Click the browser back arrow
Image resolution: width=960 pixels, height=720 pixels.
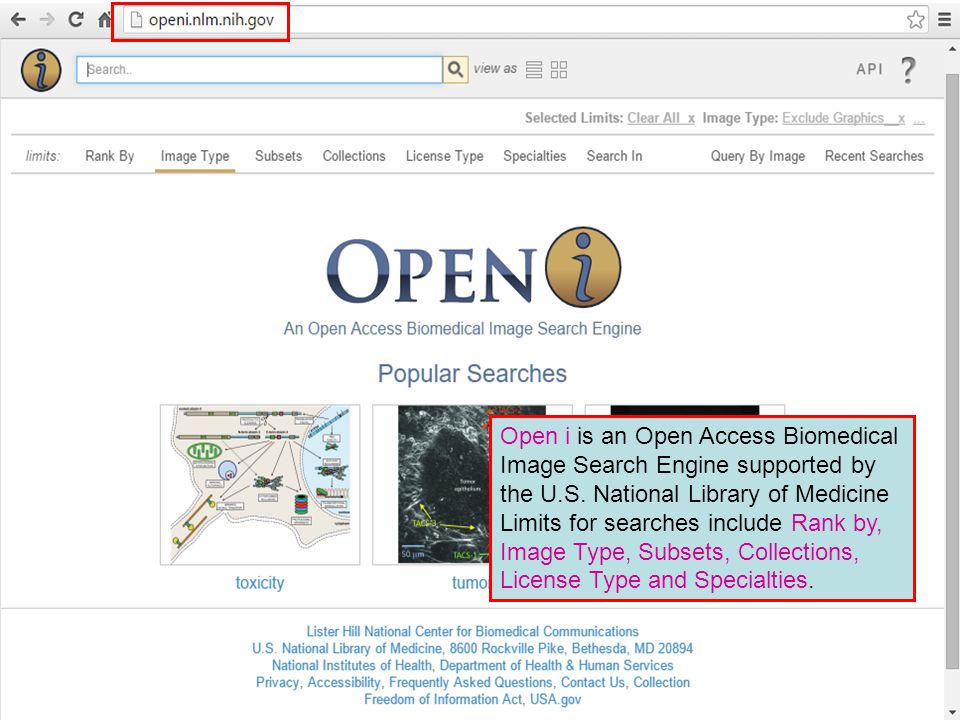pyautogui.click(x=18, y=20)
